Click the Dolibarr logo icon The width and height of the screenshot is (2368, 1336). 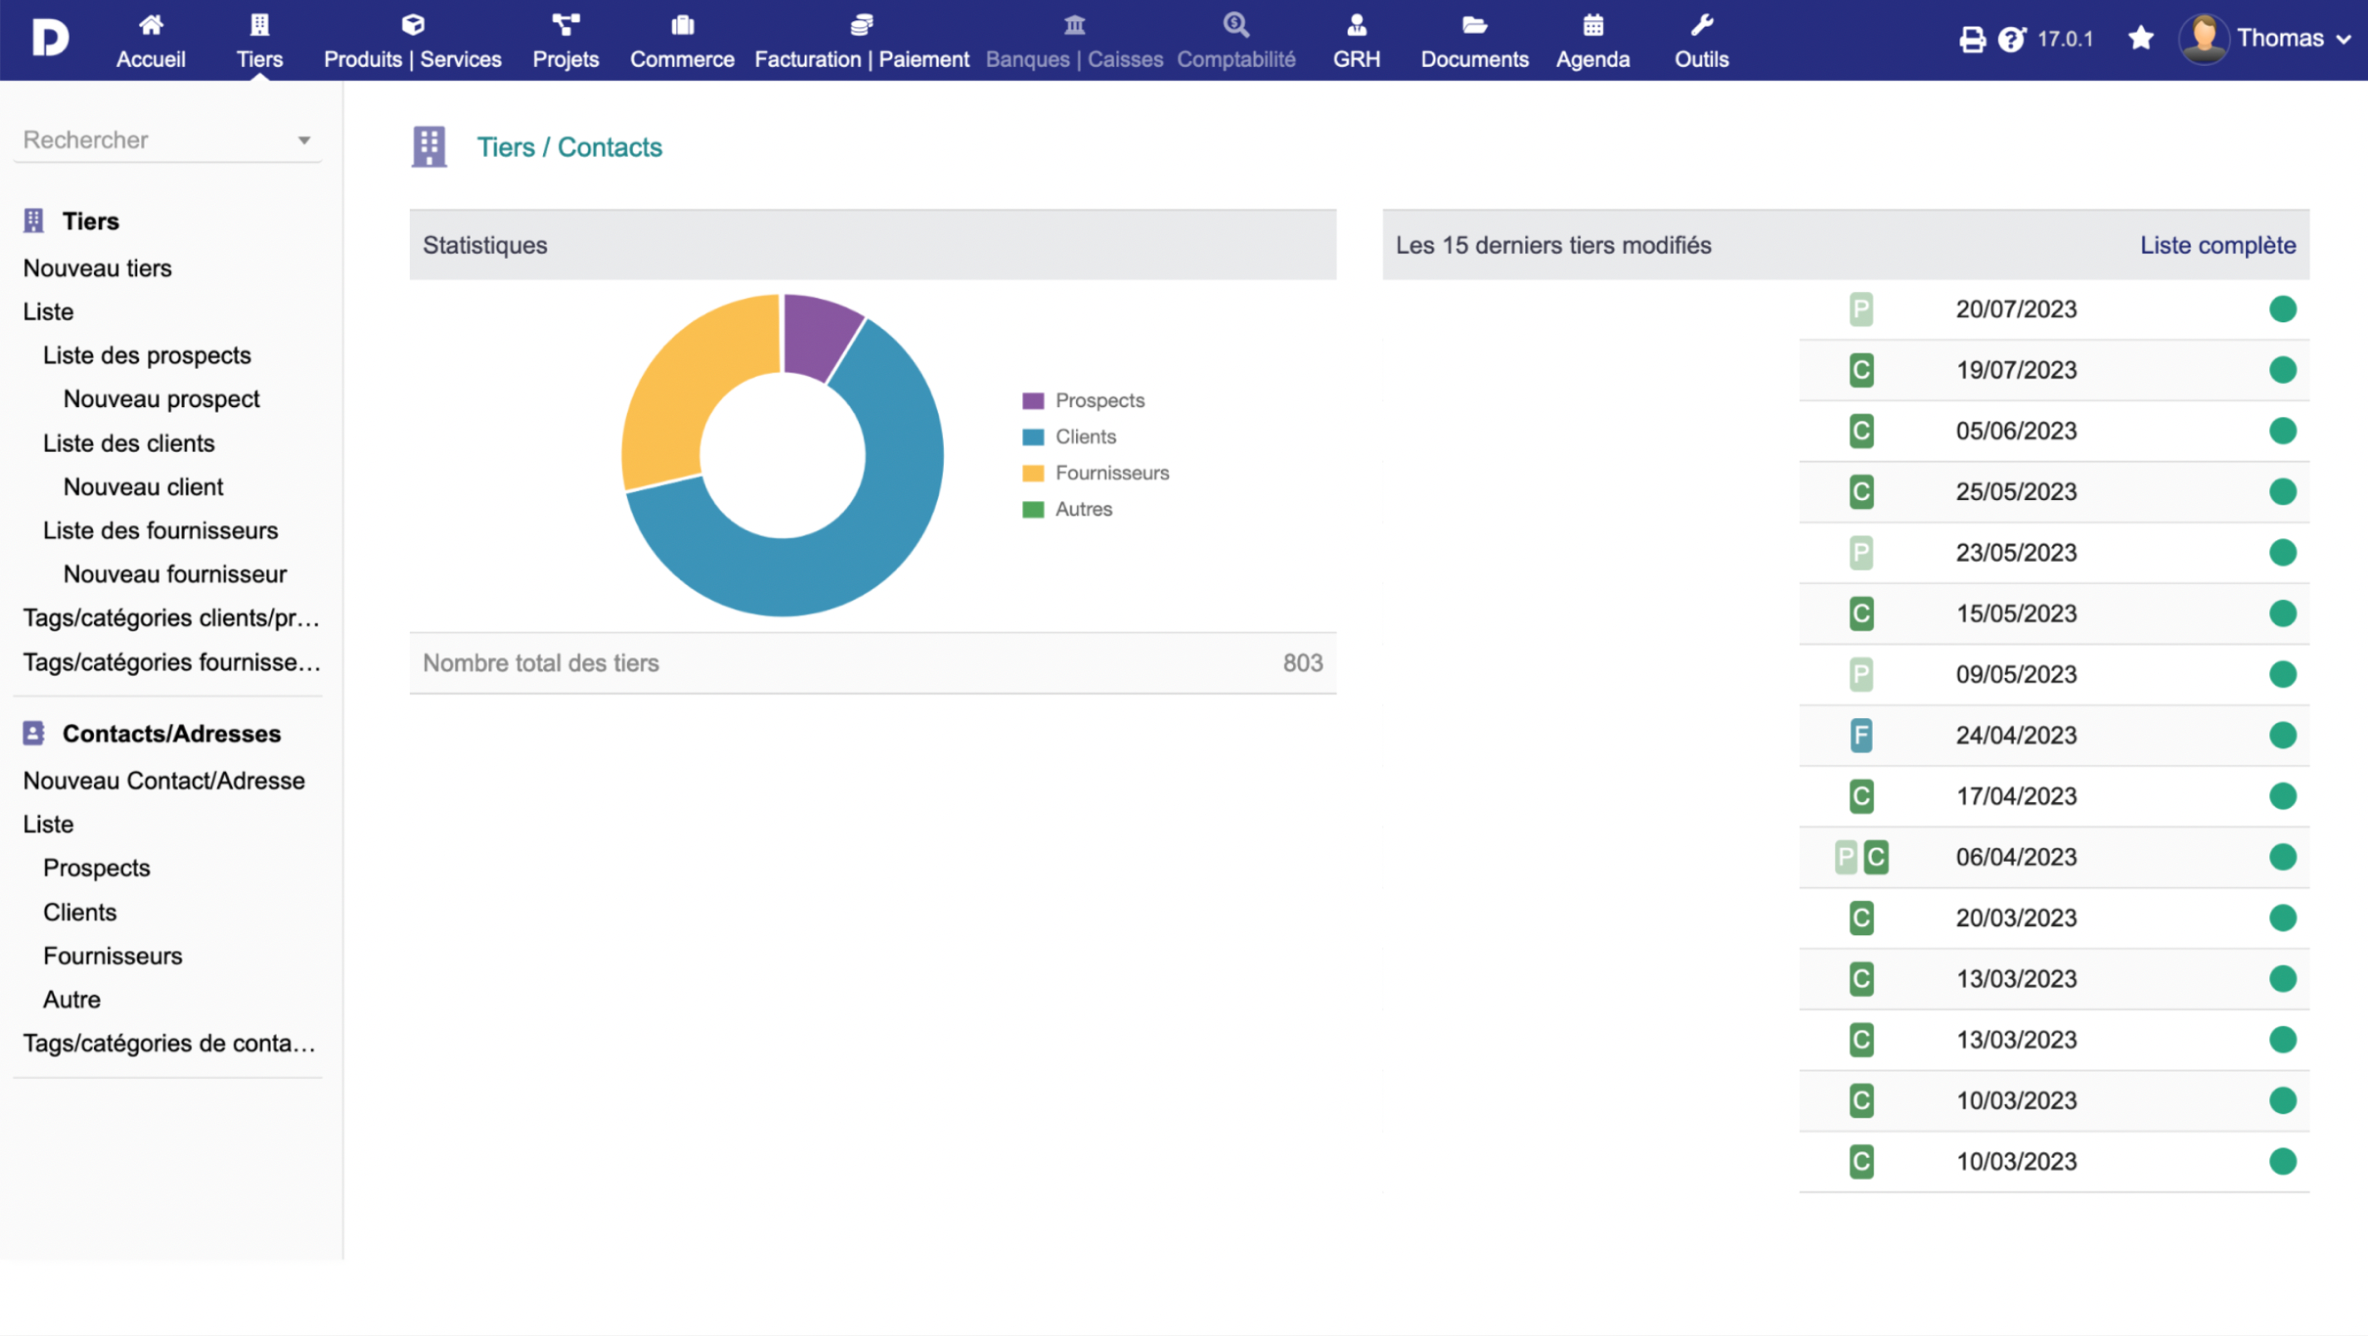pyautogui.click(x=50, y=38)
